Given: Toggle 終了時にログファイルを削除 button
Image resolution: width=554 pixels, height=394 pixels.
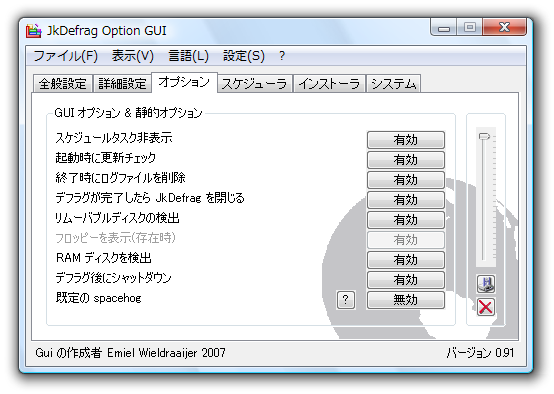Looking at the screenshot, I should (406, 180).
